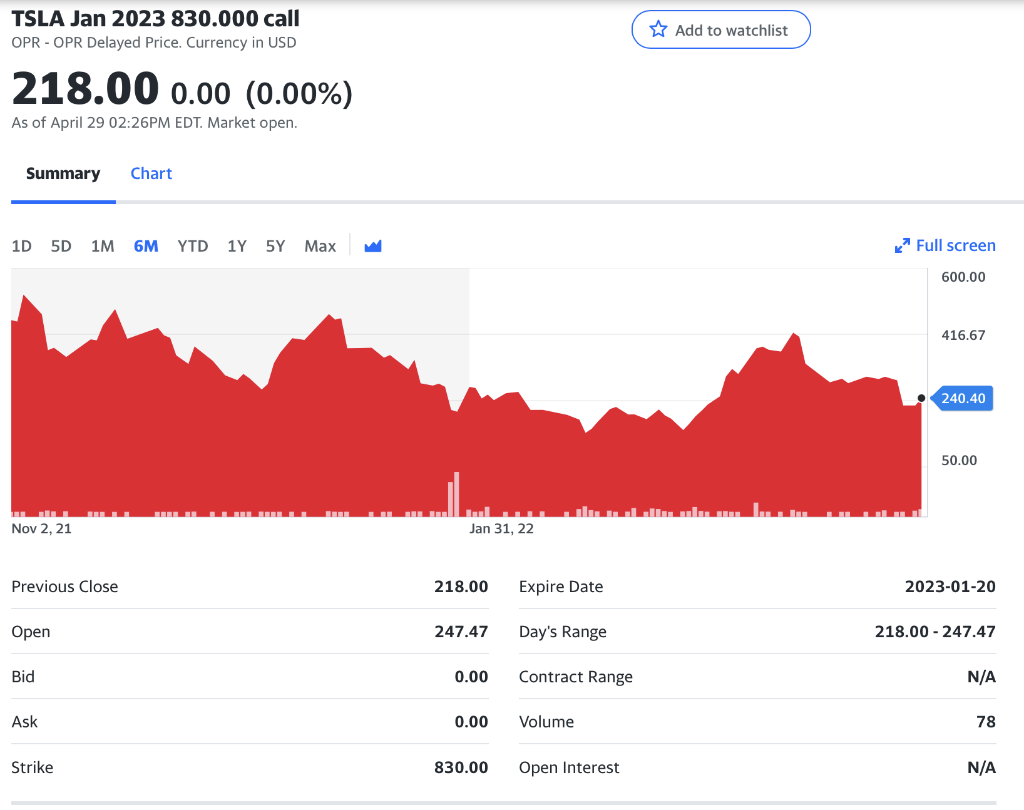Click the Day's Range value 218.00 - 247.47
Viewport: 1024px width, 810px height.
(x=935, y=632)
